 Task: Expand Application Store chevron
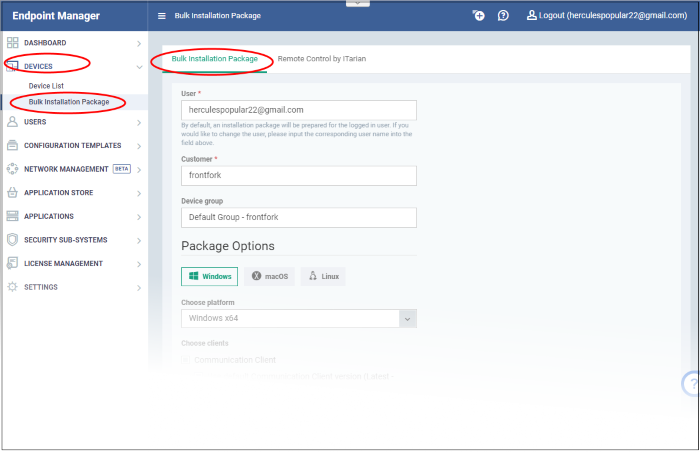(139, 193)
